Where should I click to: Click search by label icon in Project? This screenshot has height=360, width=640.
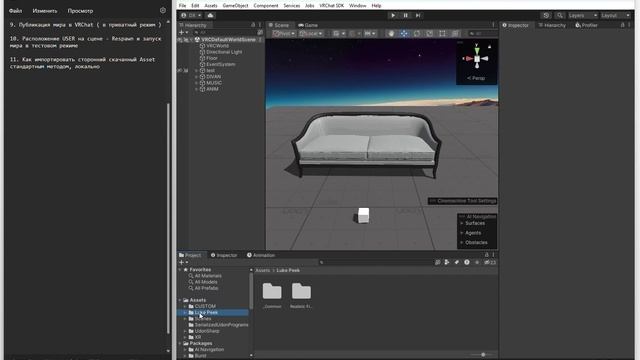[456, 262]
